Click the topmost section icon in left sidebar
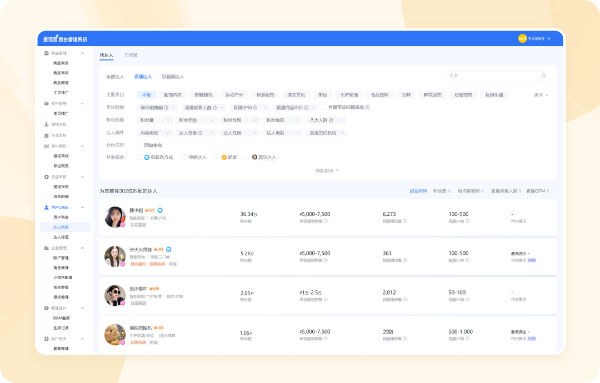This screenshot has height=383, width=600. (x=46, y=53)
